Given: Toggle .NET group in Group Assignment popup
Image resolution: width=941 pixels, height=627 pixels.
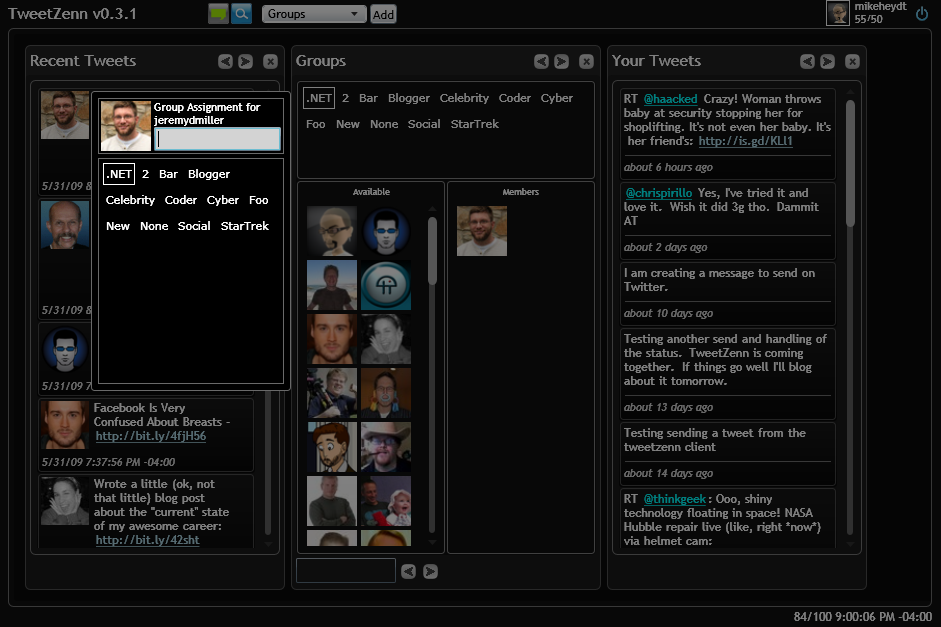Looking at the screenshot, I should point(119,174).
